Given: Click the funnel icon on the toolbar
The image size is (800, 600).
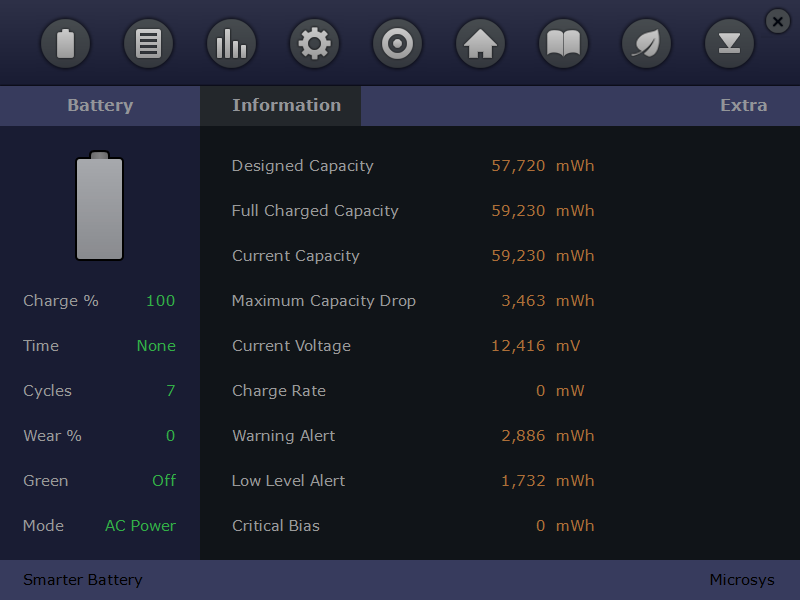Looking at the screenshot, I should pyautogui.click(x=729, y=43).
